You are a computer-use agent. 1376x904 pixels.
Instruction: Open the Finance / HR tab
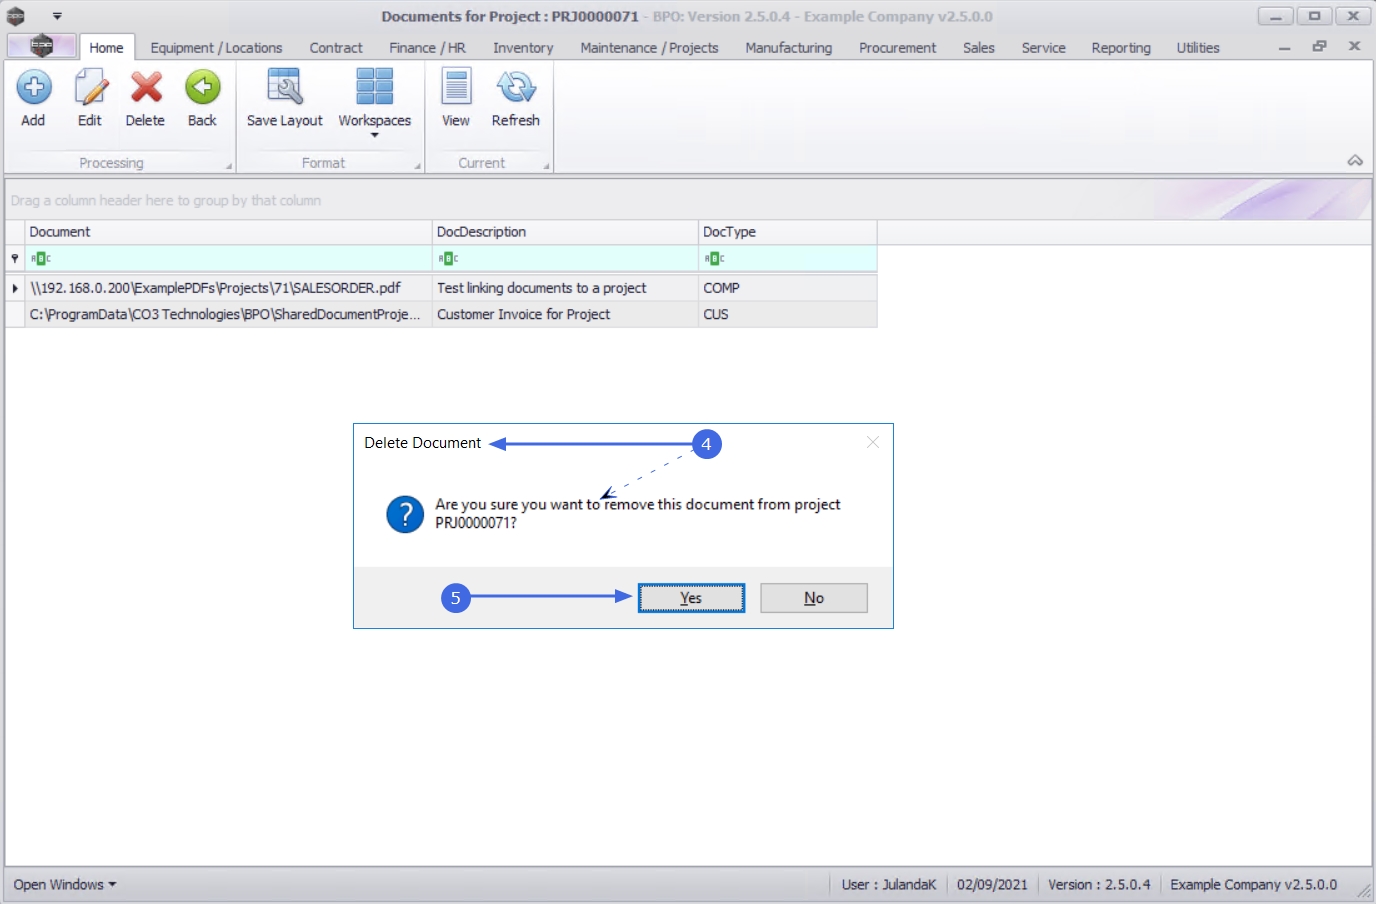pyautogui.click(x=427, y=48)
